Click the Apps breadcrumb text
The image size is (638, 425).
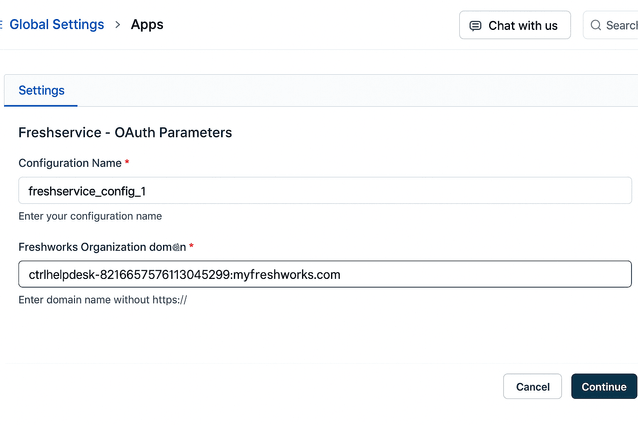(x=147, y=25)
